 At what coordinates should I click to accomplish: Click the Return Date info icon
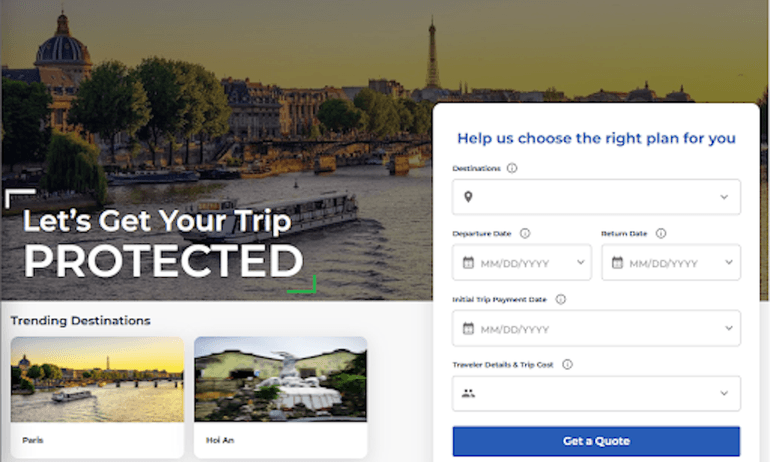(661, 233)
